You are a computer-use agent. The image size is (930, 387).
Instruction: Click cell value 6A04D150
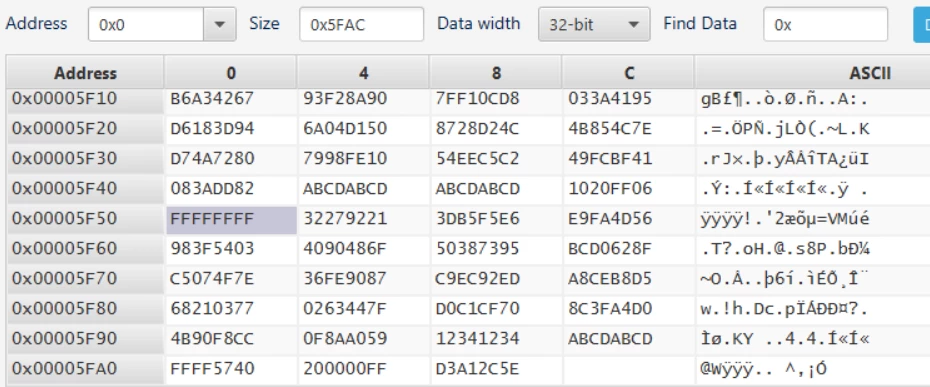345,129
